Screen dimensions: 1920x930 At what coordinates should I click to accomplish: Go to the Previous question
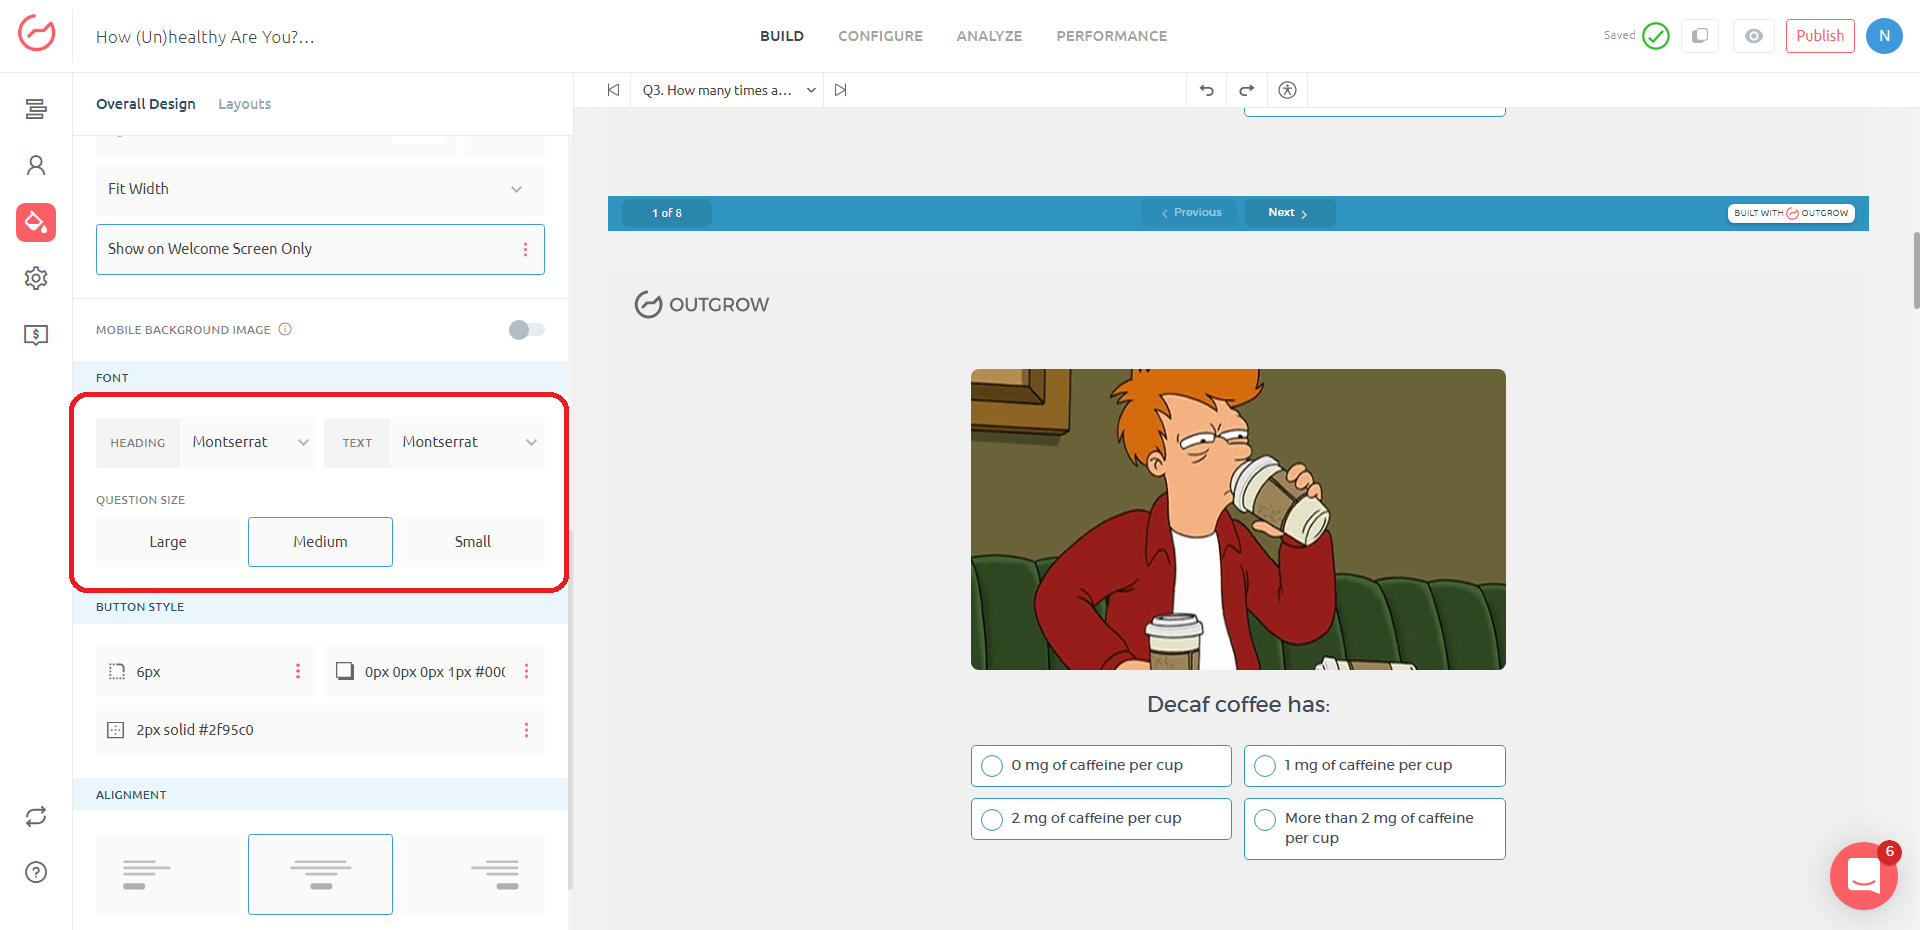[1190, 213]
